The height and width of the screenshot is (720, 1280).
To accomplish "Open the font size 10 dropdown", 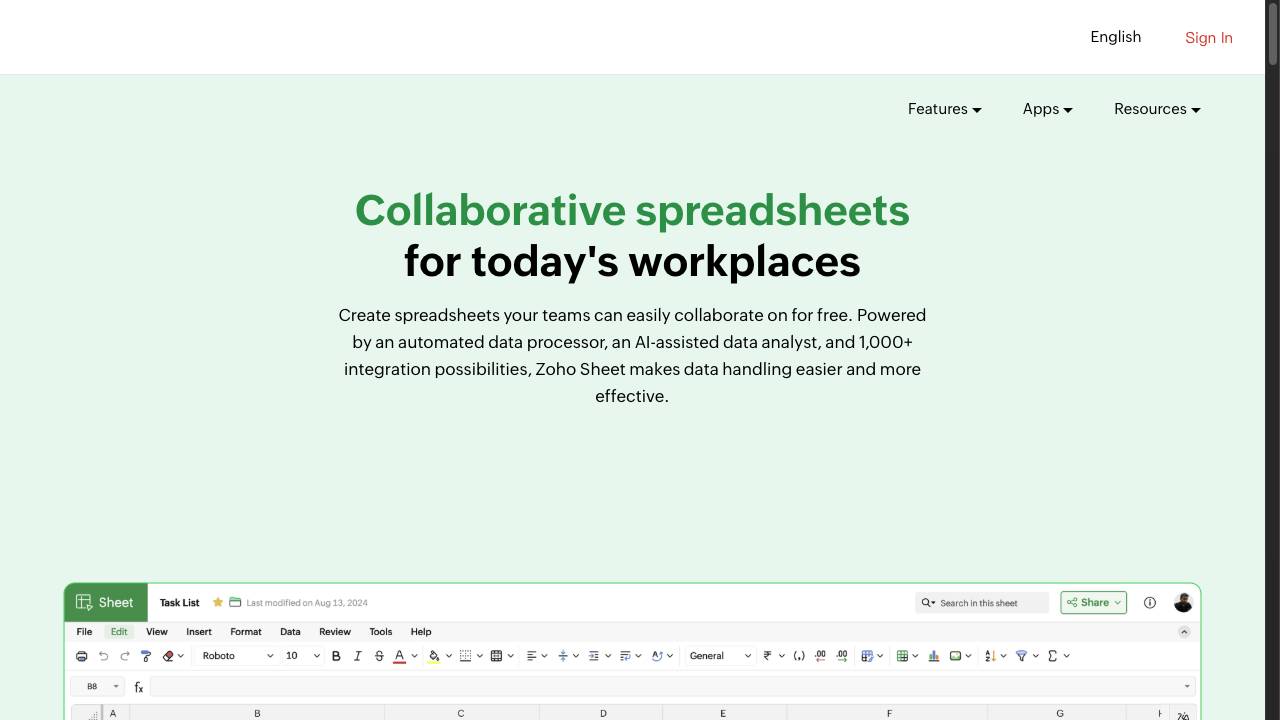I will (302, 656).
